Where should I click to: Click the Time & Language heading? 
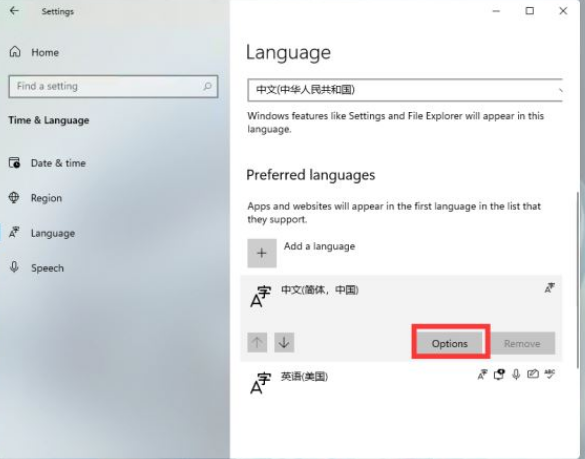tap(49, 120)
